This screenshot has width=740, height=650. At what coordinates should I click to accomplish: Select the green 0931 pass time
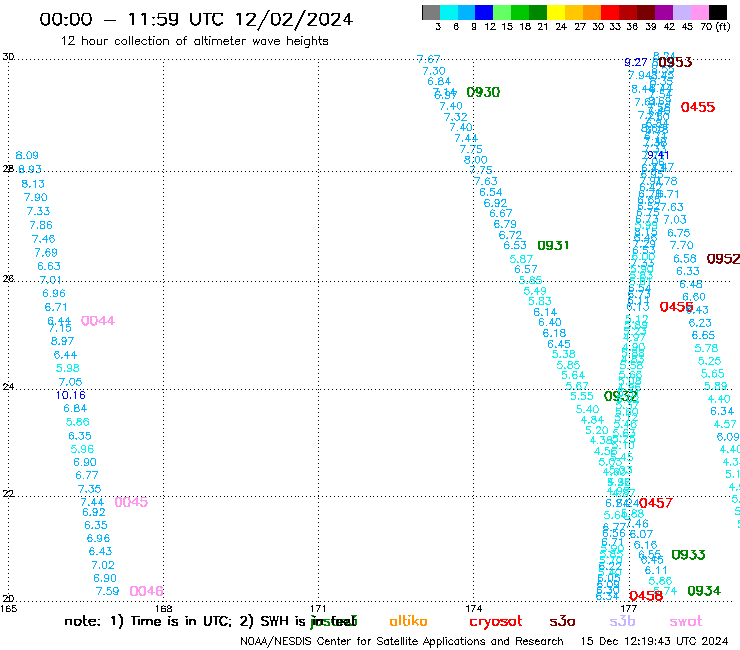553,245
